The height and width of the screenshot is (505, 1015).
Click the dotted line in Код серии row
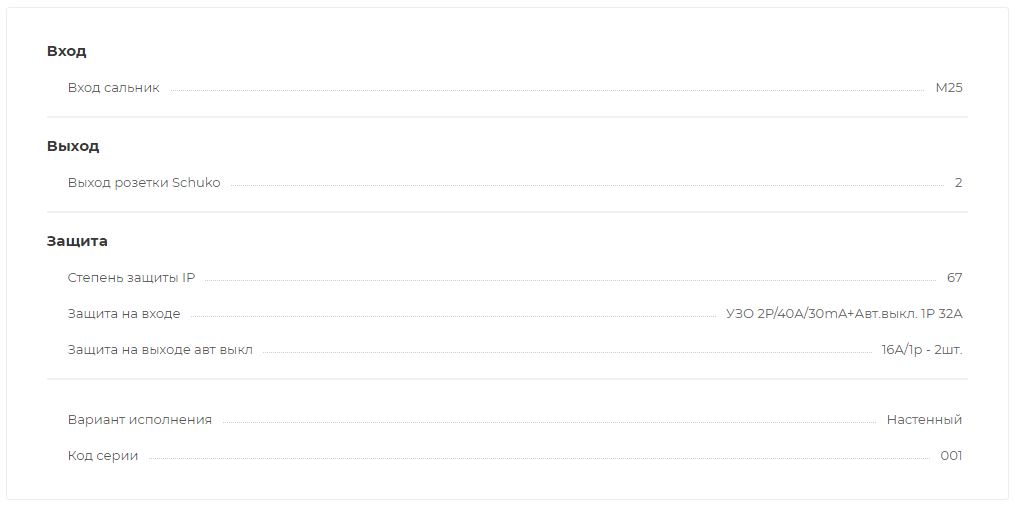[x=539, y=459]
